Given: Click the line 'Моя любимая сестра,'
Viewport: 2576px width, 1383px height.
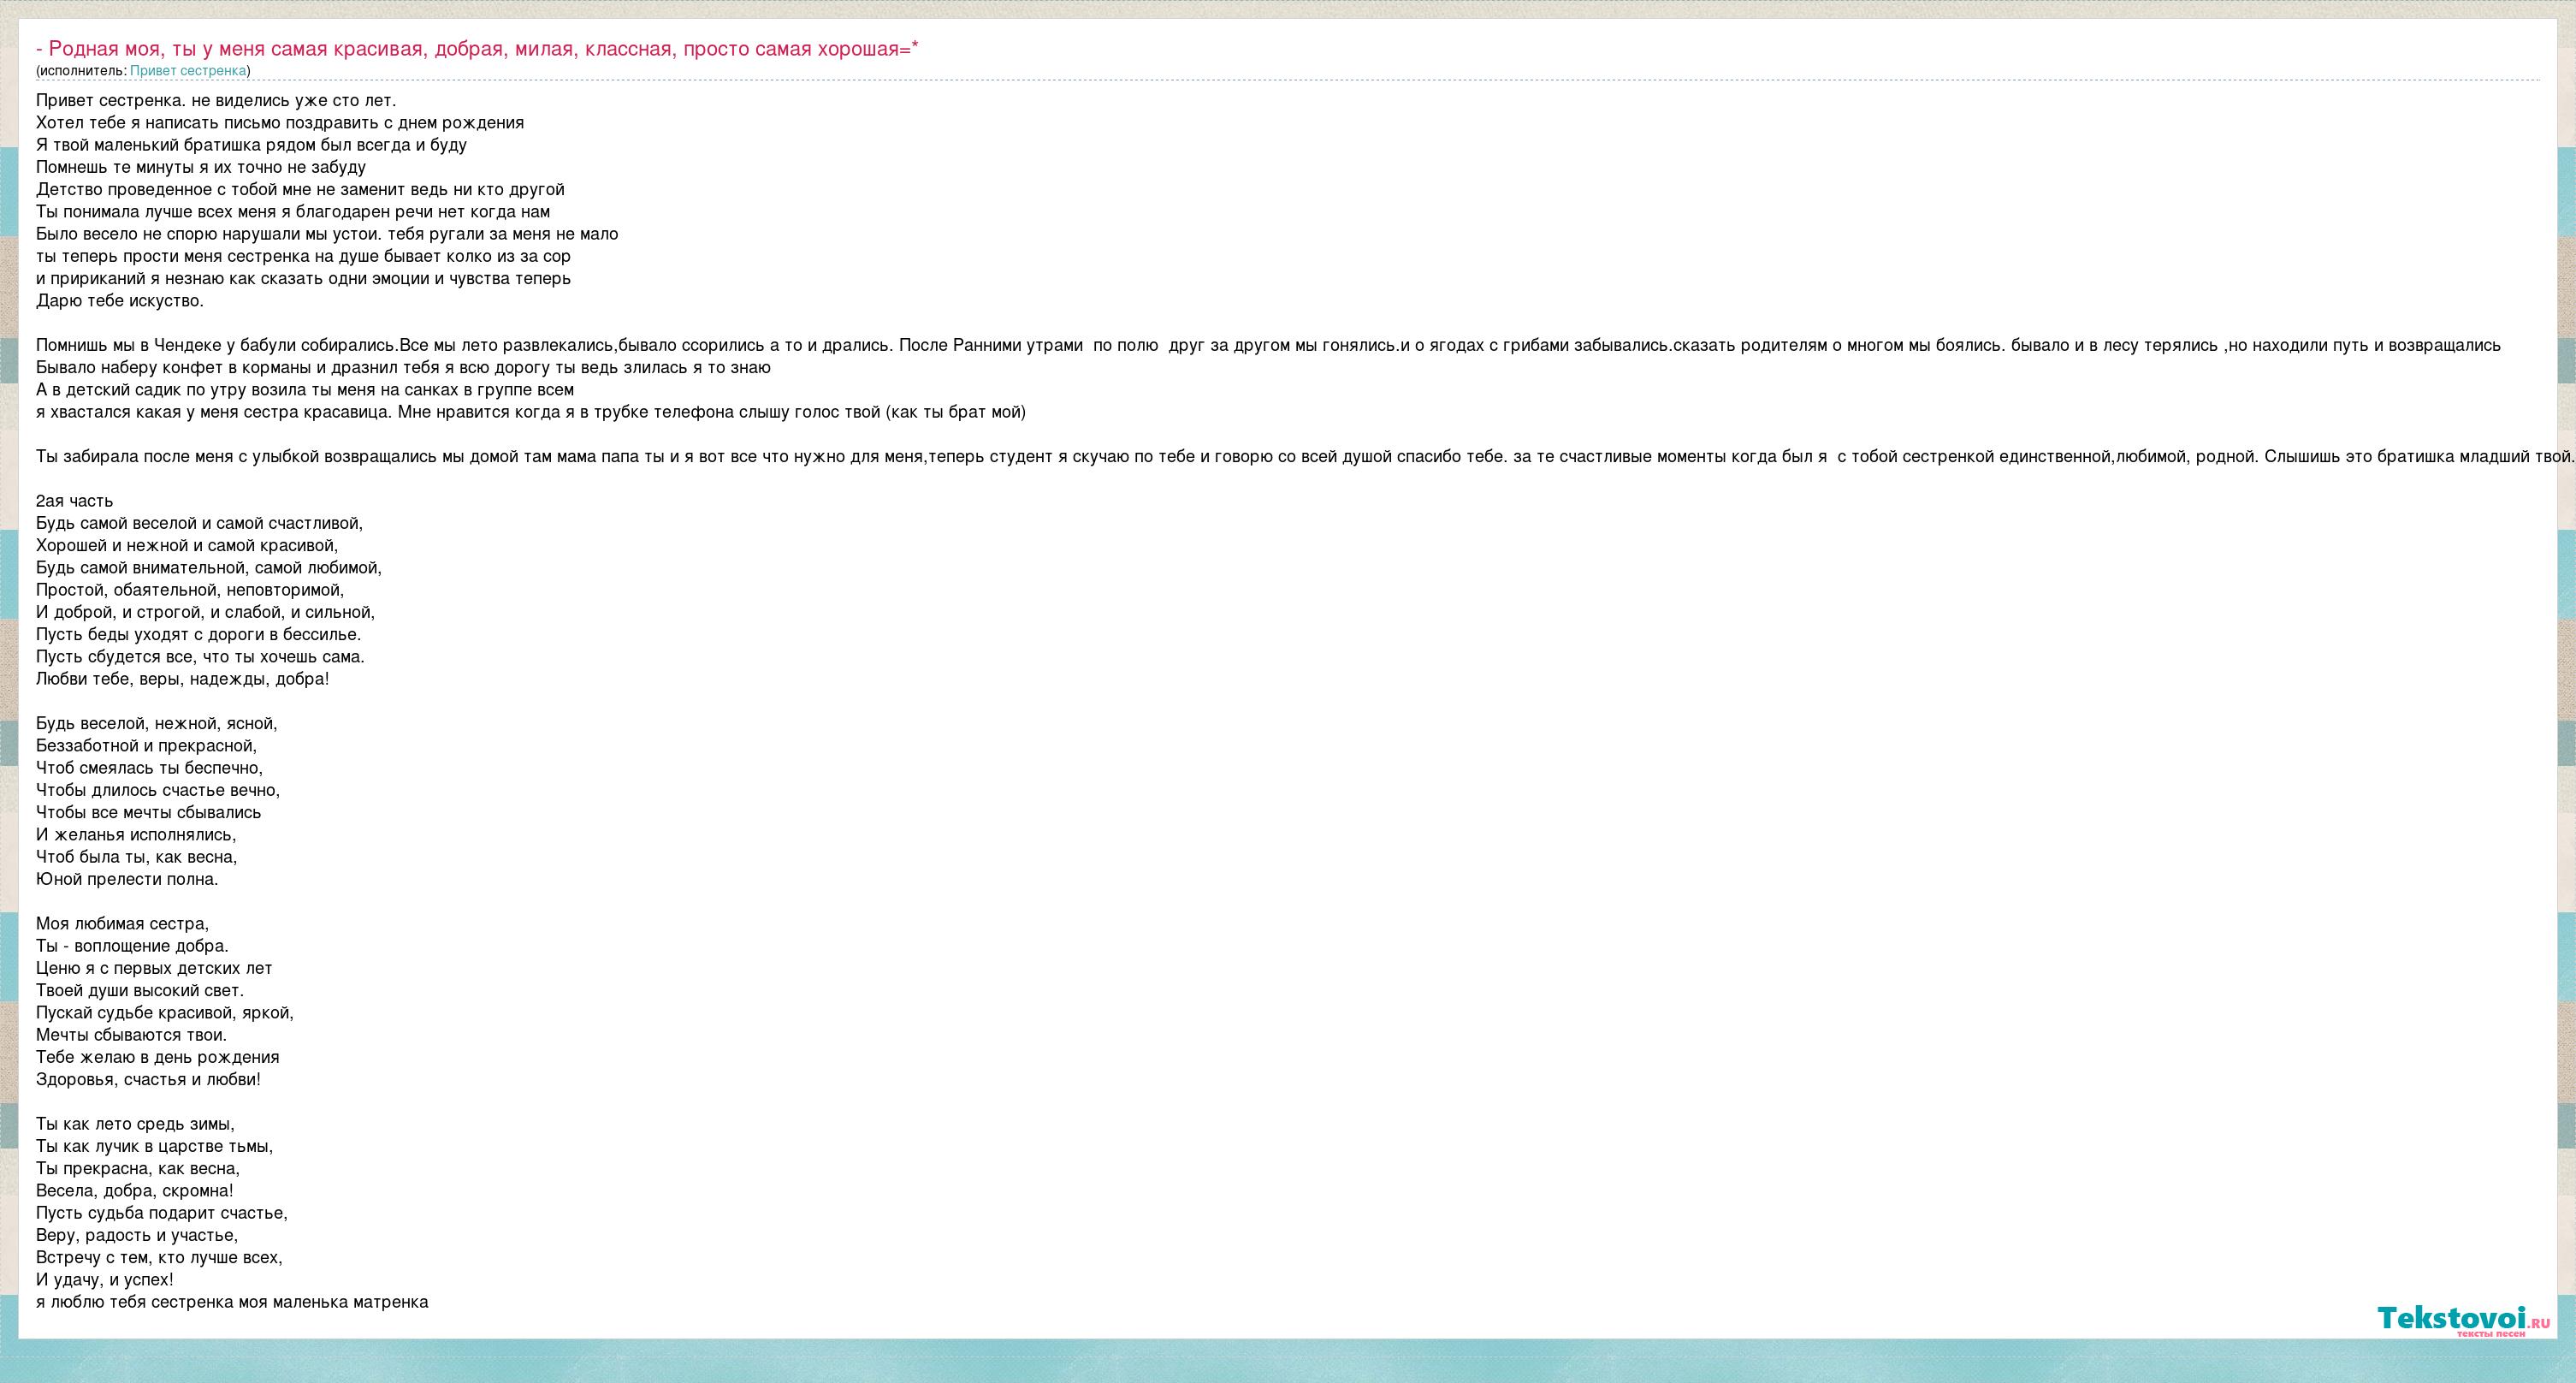Looking at the screenshot, I should [x=123, y=924].
